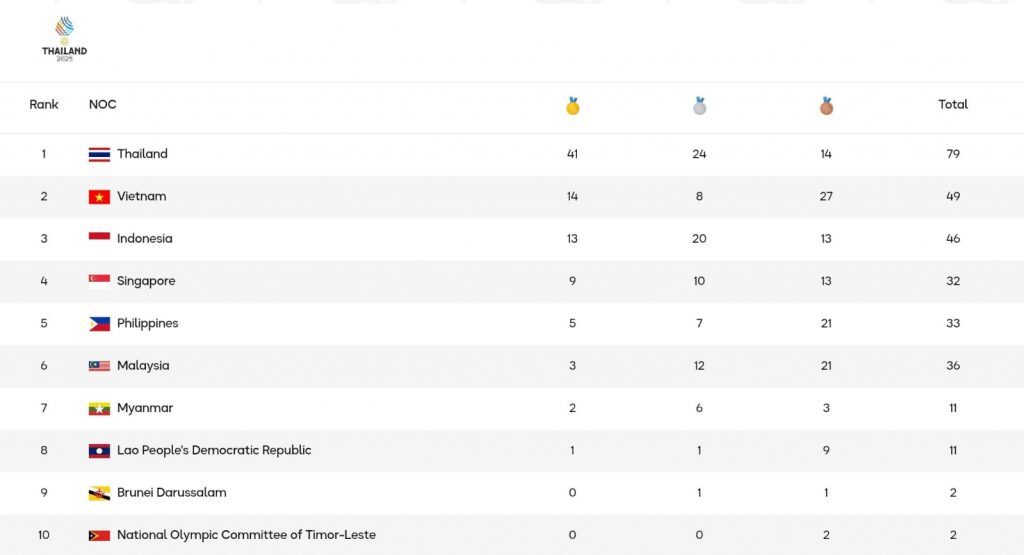Viewport: 1024px width, 555px height.
Task: Open the Vietnam country name
Action: click(x=142, y=197)
